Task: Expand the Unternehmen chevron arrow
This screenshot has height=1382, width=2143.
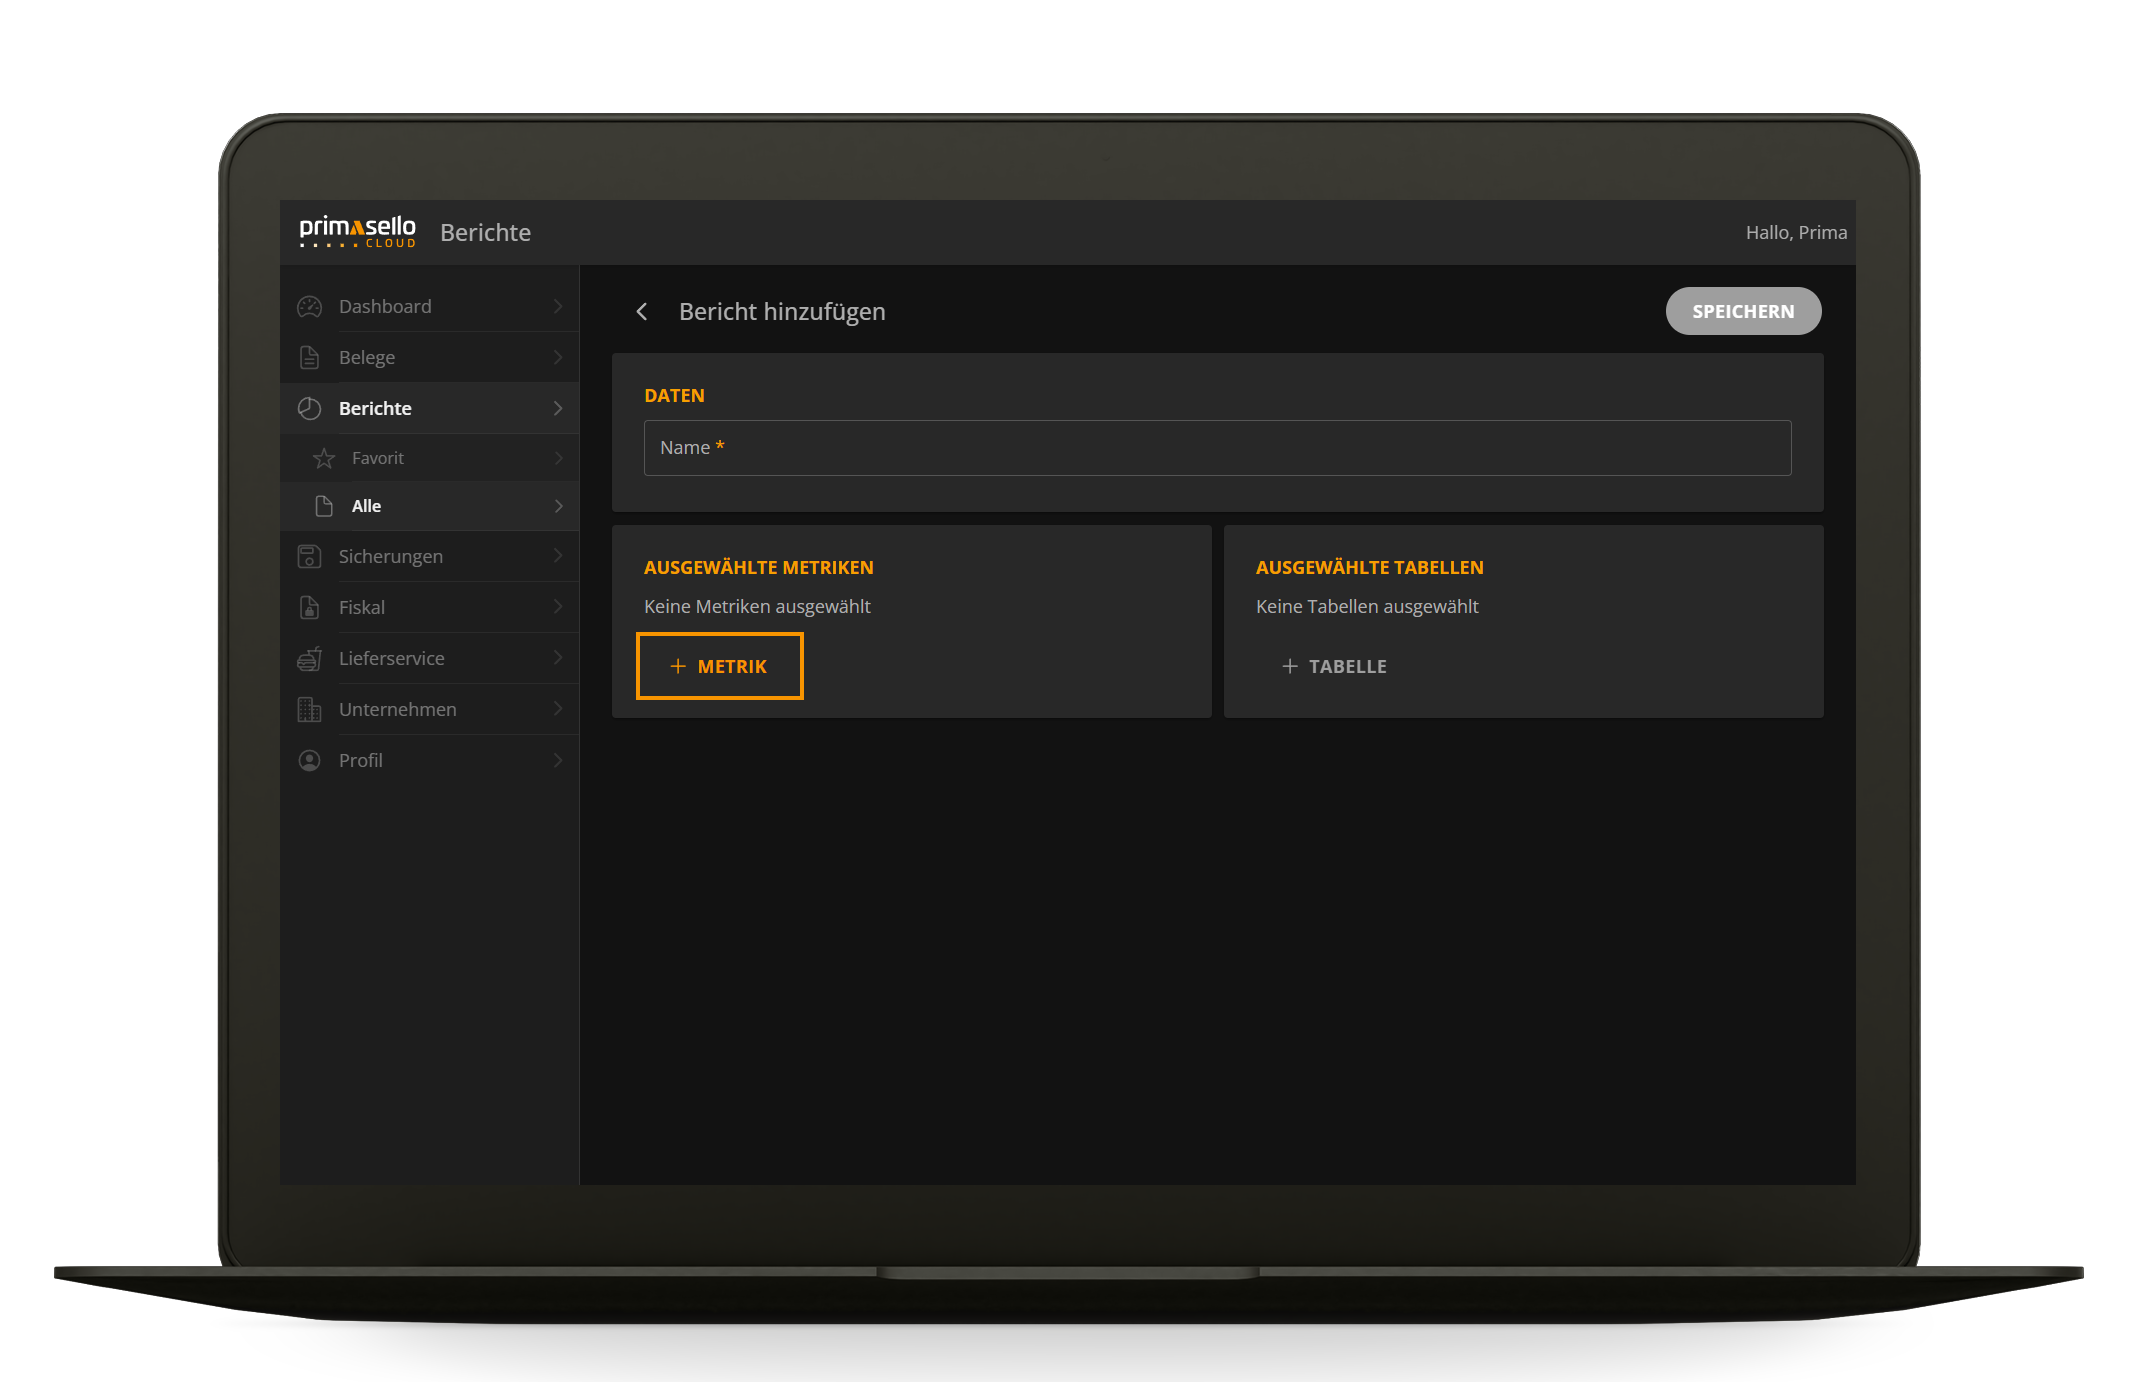Action: pyautogui.click(x=558, y=709)
